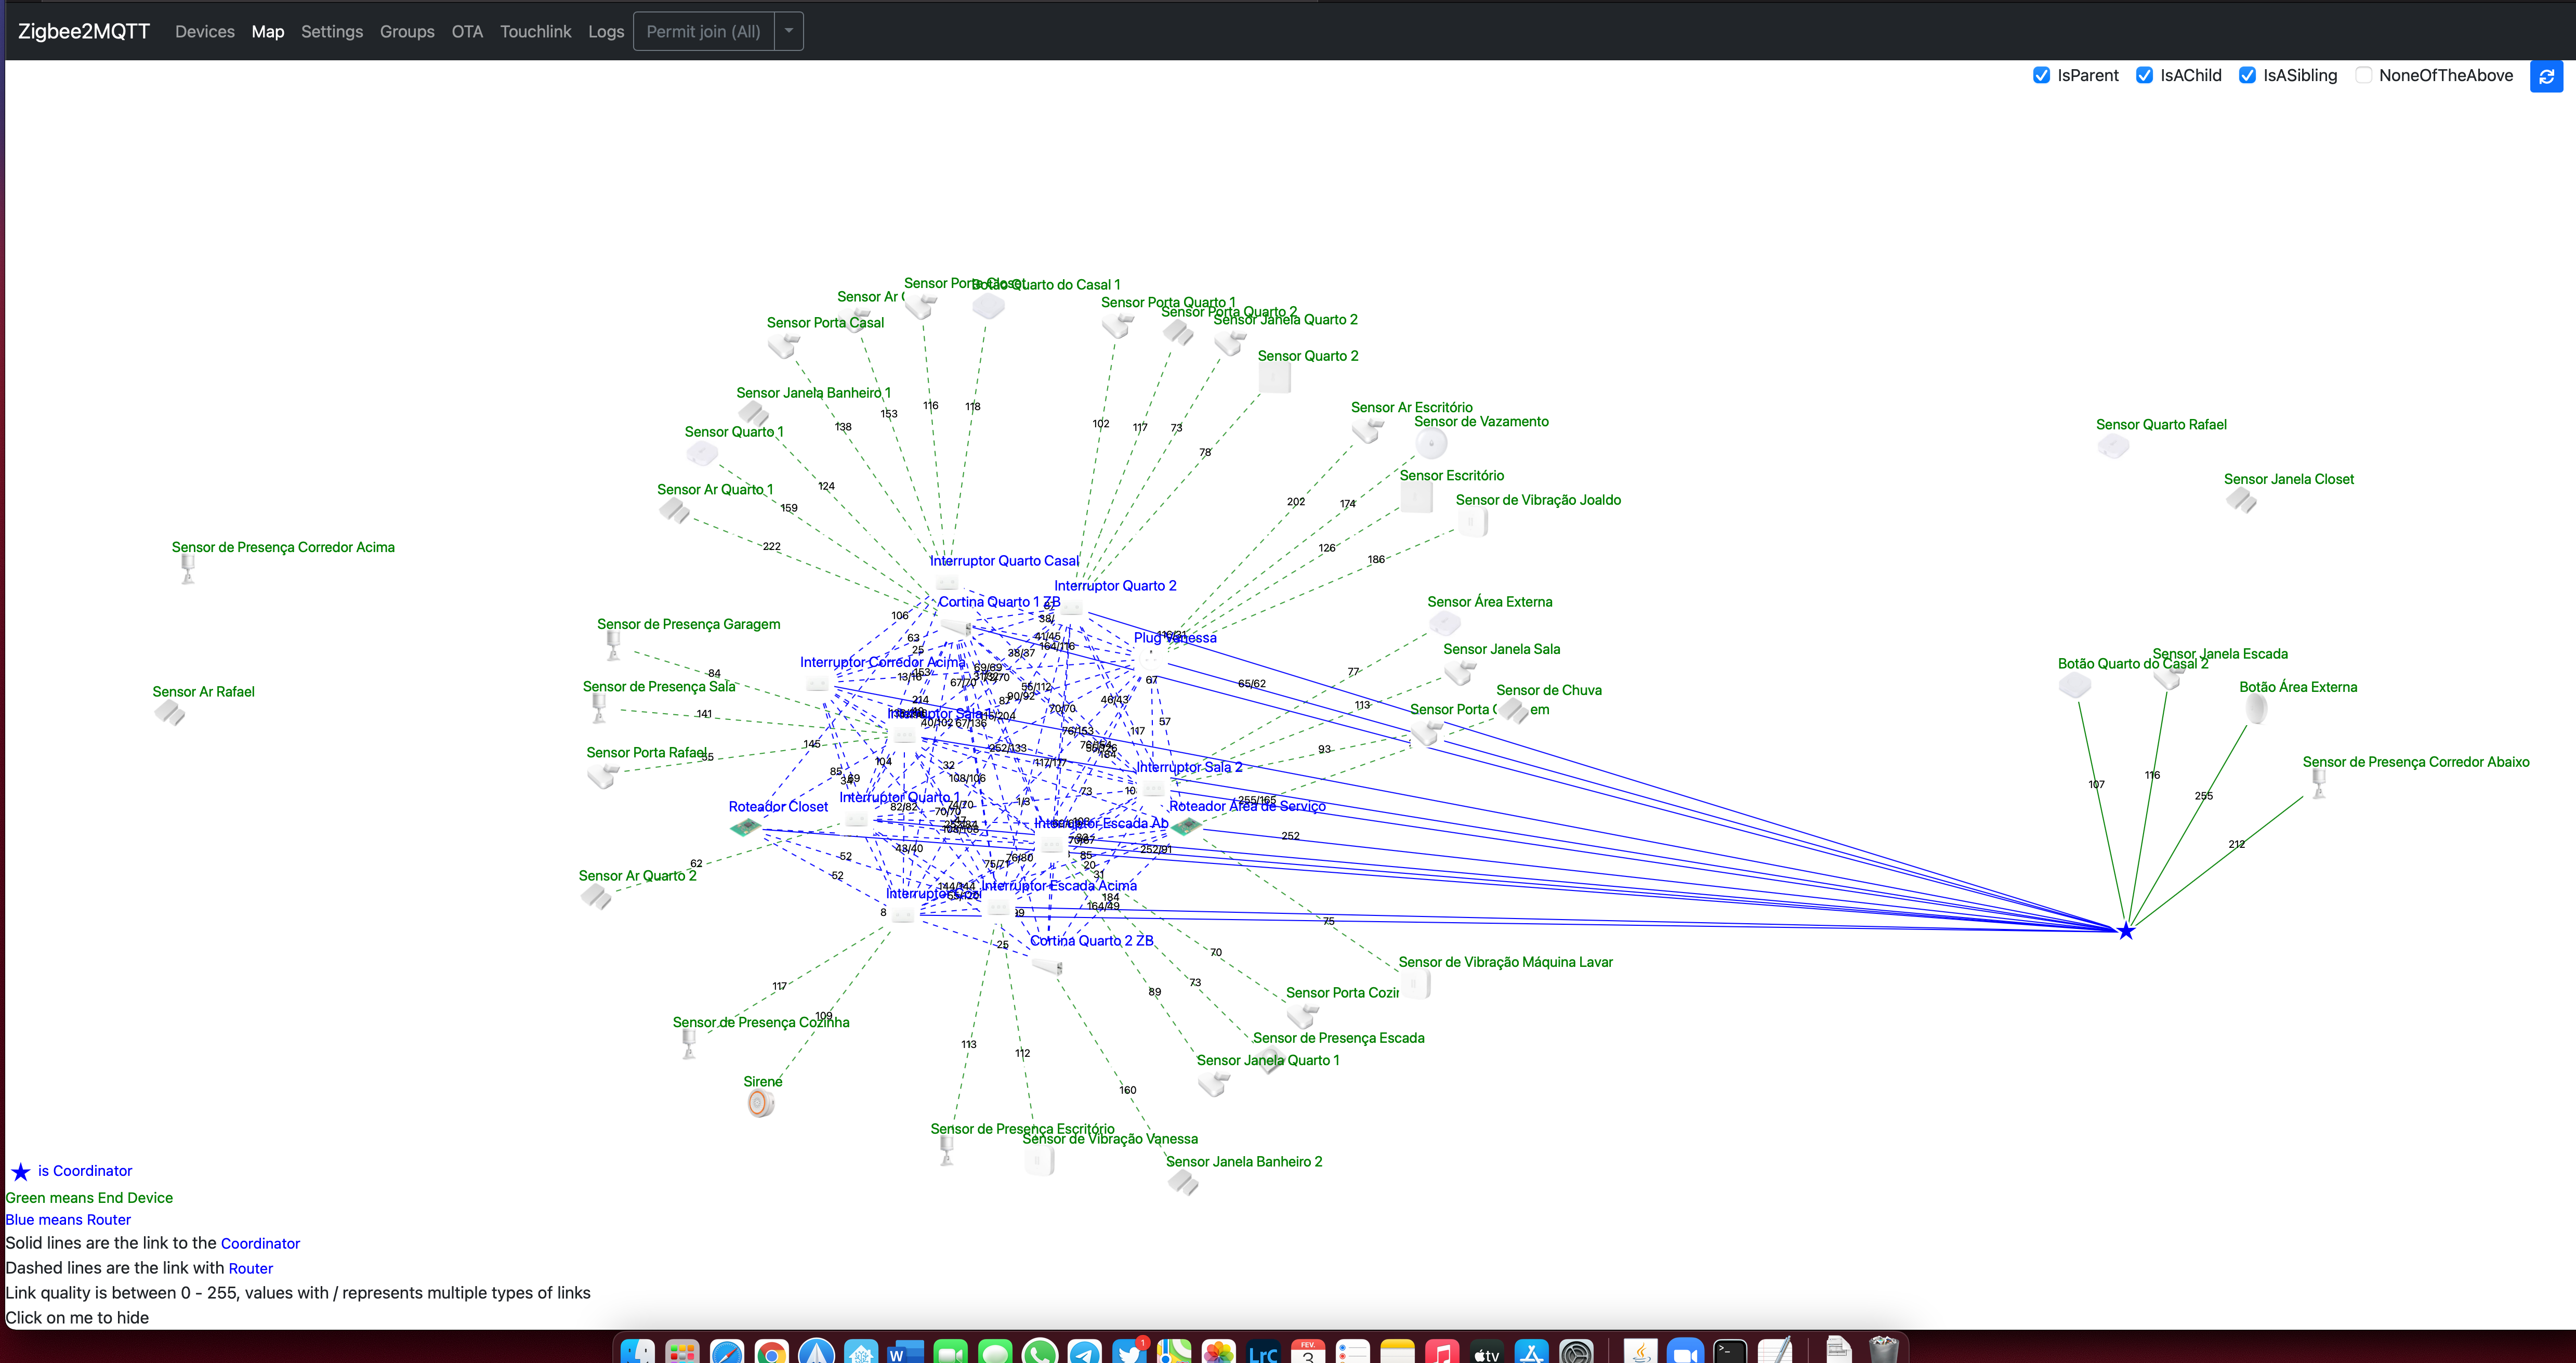The height and width of the screenshot is (1363, 2576).
Task: Uncheck the IsParent checkbox
Action: (2043, 75)
